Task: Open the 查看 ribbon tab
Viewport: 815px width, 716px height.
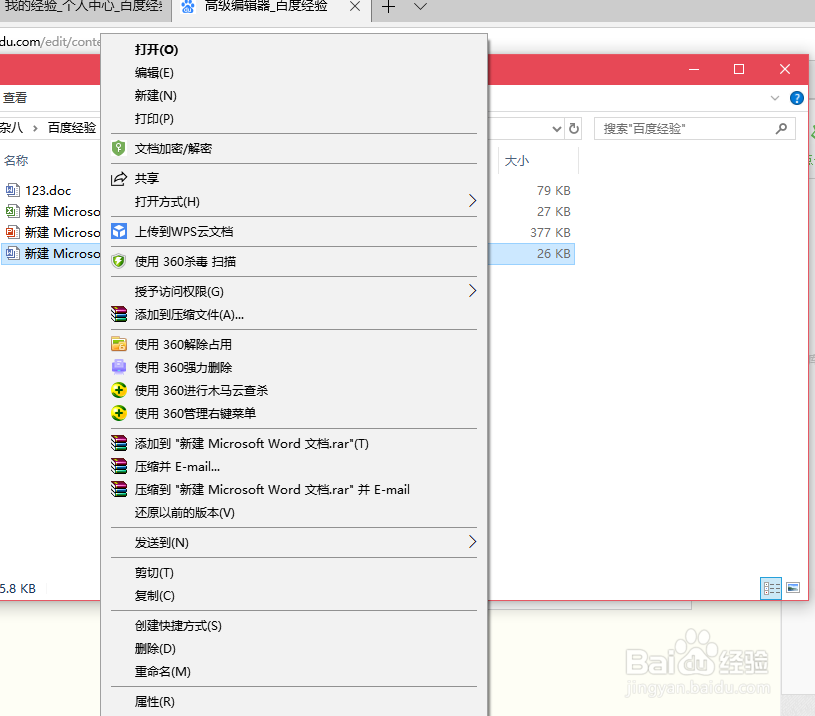Action: [x=15, y=98]
